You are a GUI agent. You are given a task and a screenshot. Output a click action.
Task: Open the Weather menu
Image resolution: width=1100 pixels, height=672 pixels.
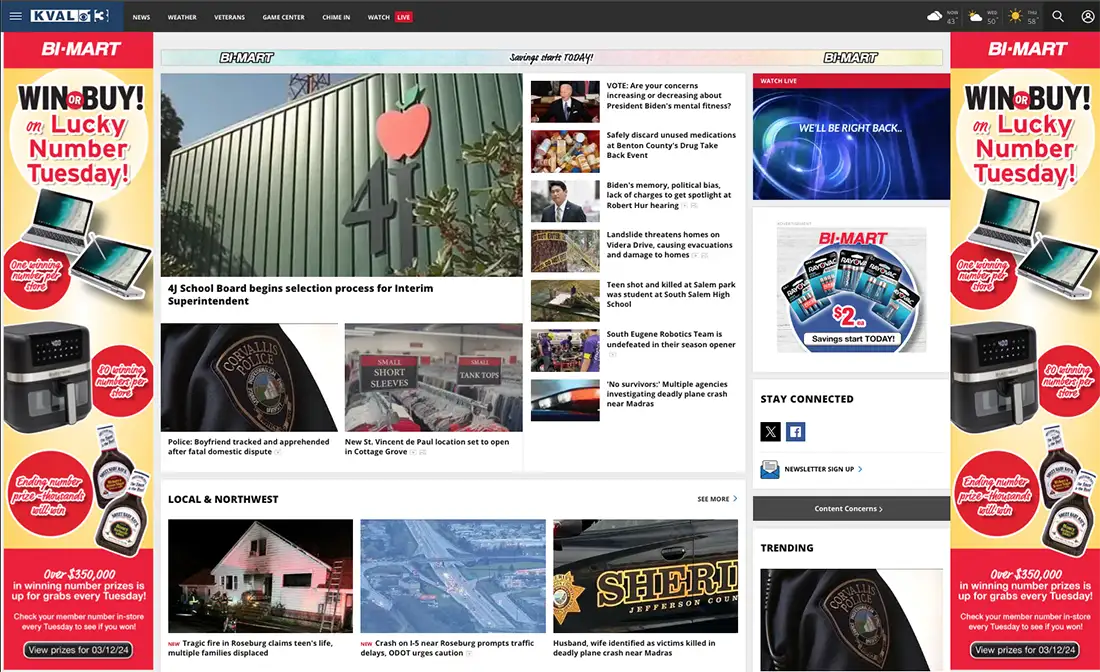pos(182,17)
